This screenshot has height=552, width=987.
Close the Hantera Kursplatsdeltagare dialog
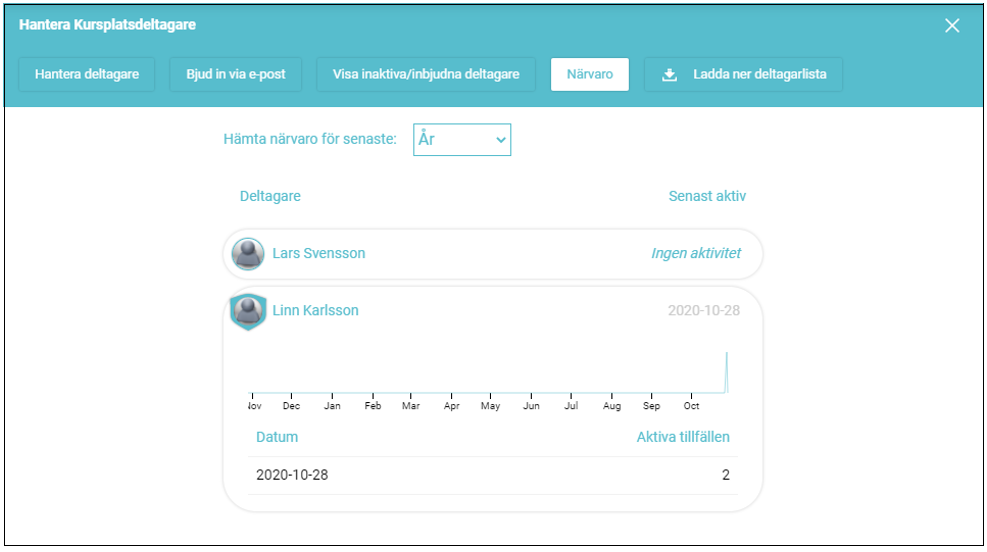(952, 26)
